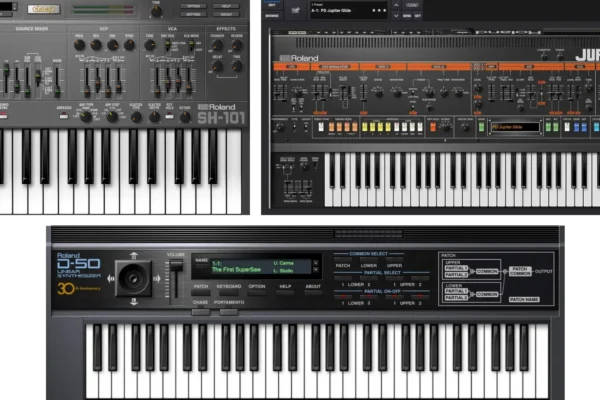The image size is (600, 400).
Task: Open HELP on the D-50 panel
Action: [x=285, y=293]
